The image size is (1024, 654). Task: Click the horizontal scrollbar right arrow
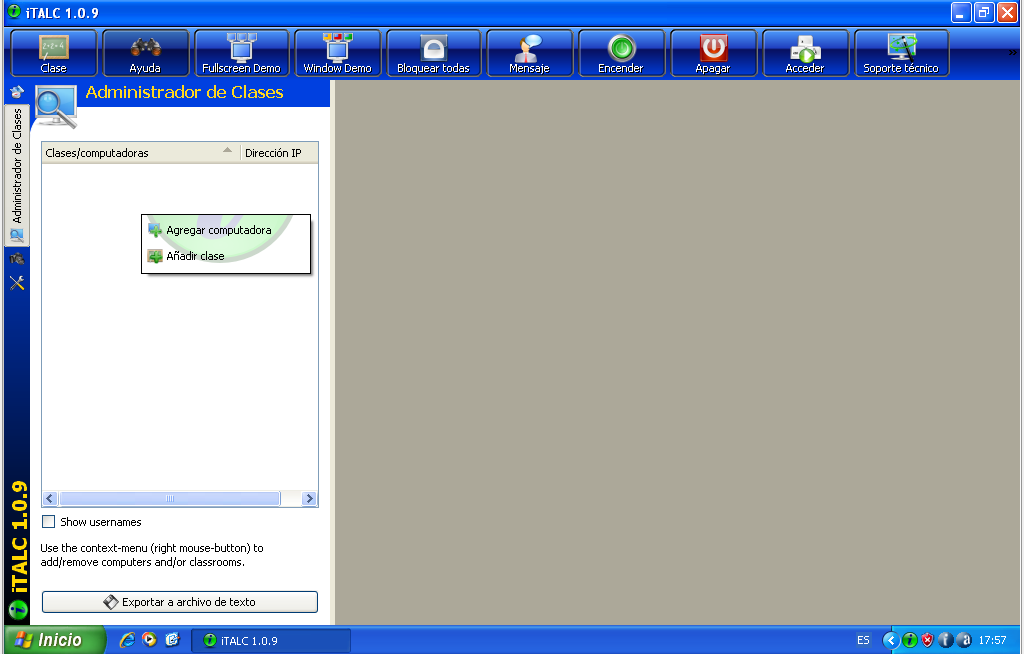(x=309, y=498)
